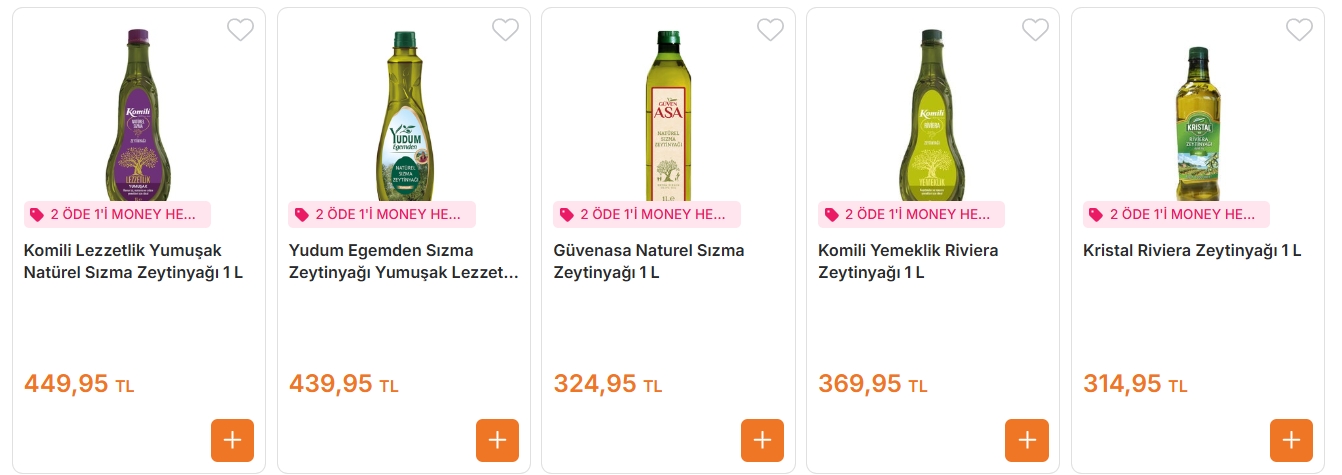Click promo tag on Kristal Riviera card
The image size is (1342, 475).
[x=1176, y=214]
